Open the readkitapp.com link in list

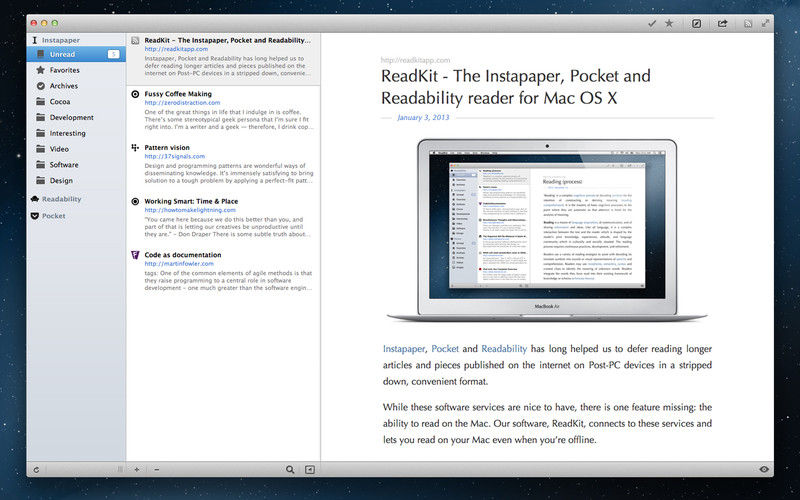[x=176, y=49]
